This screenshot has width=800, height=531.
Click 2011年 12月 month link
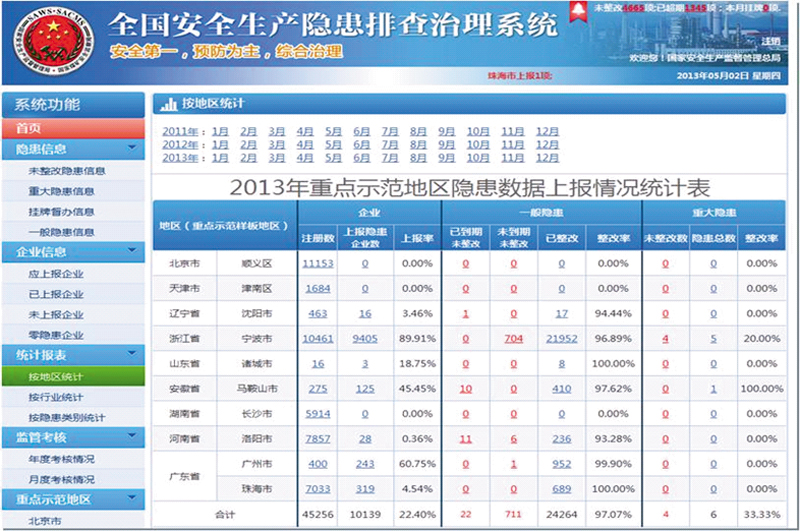[x=547, y=131]
